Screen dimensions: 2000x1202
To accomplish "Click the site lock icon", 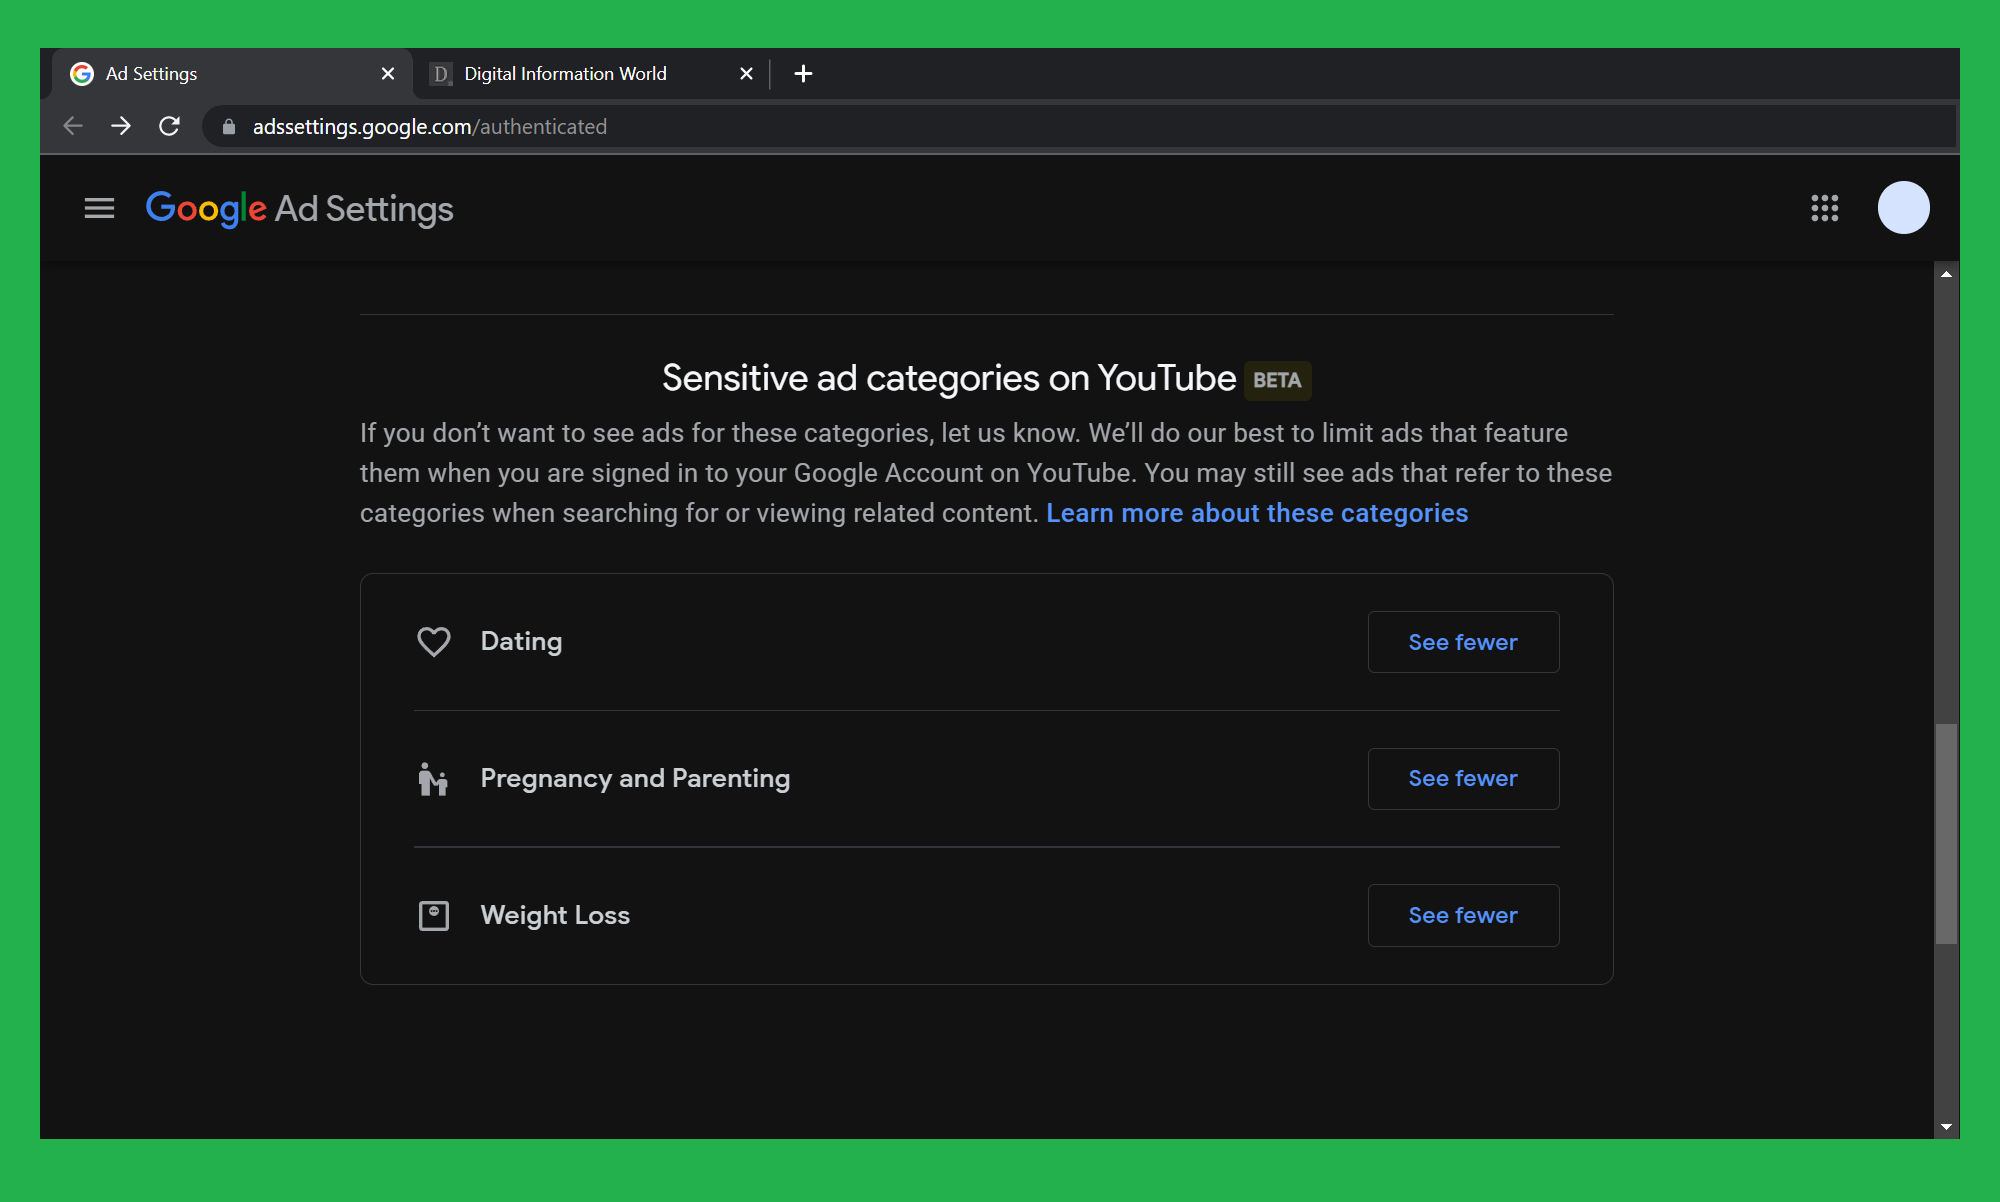I will (x=229, y=127).
